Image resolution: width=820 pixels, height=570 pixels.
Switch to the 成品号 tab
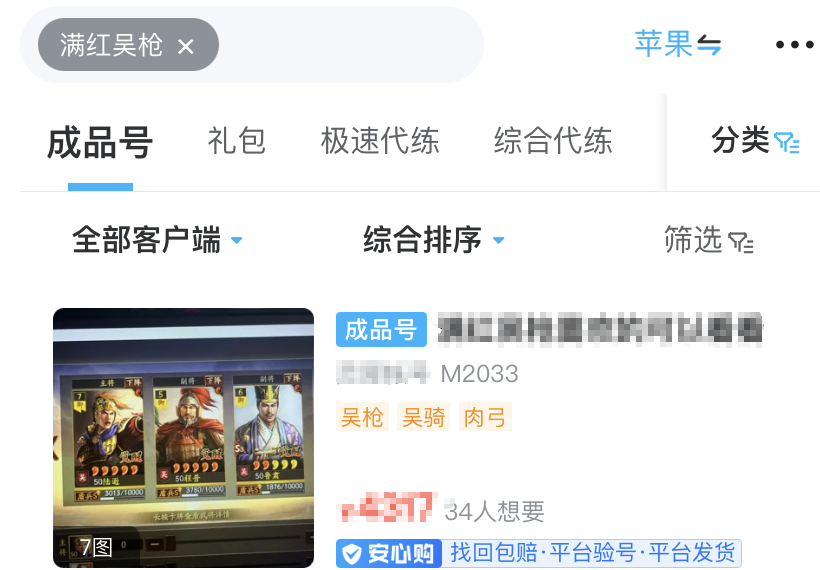(100, 142)
